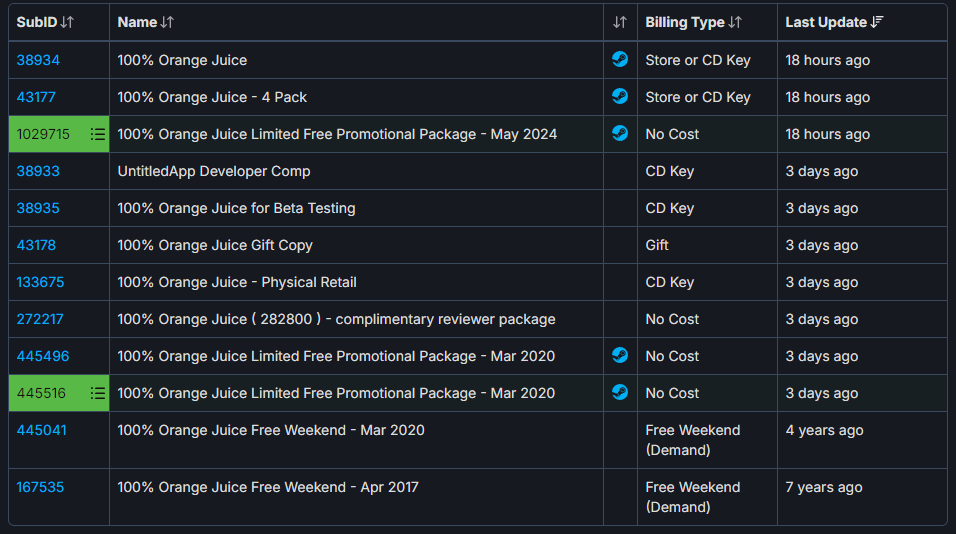Screen dimensions: 956x534
Task: Open SubID 38933 link
Action: 38,171
